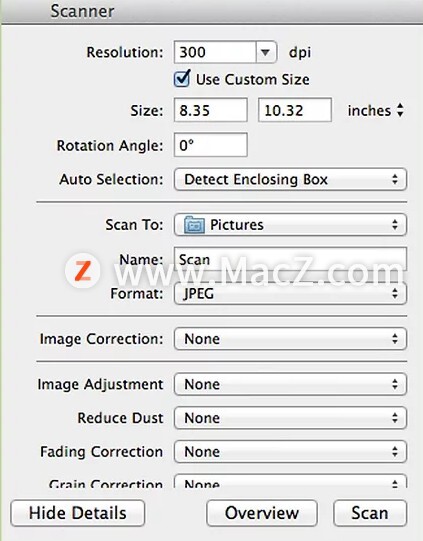Open the Auto Selection Detect Enclosing Box menu
This screenshot has height=541, width=423.
click(291, 179)
